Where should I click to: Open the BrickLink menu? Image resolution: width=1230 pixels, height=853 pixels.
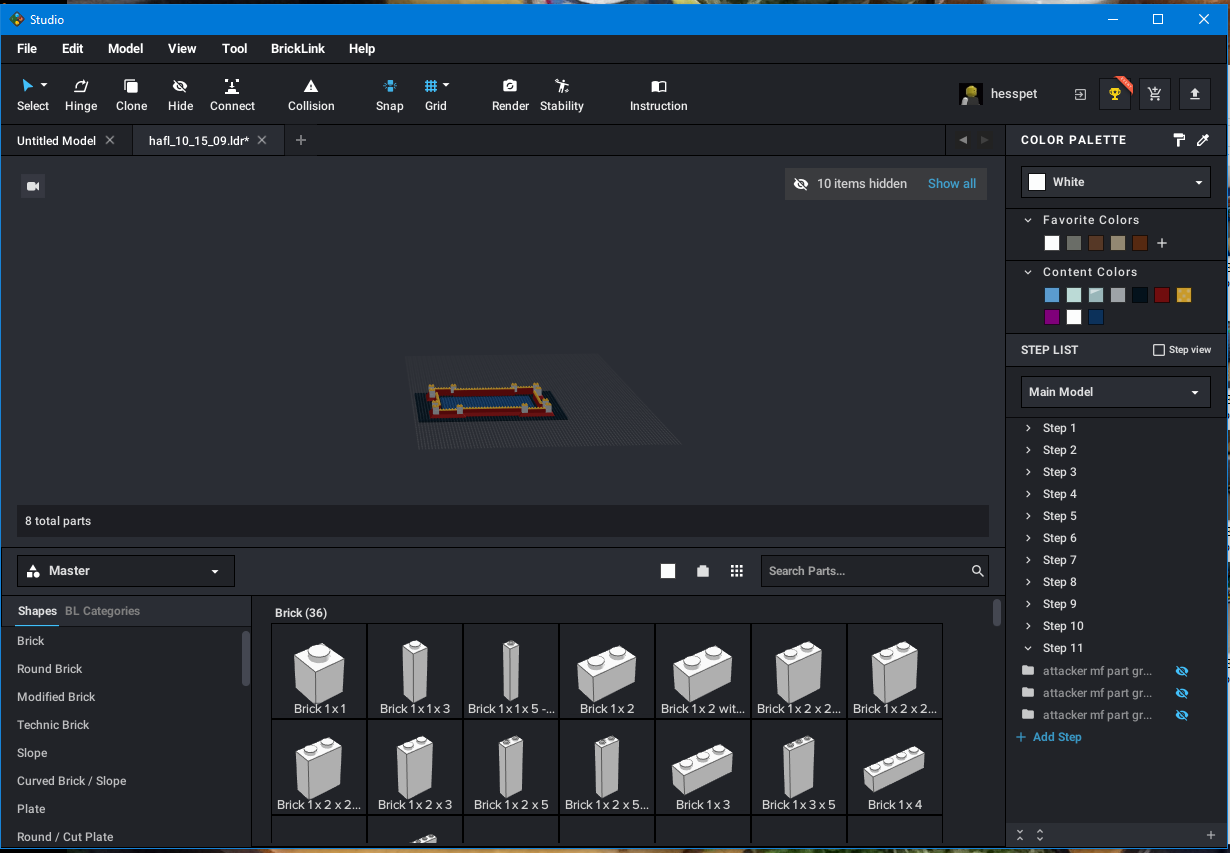click(297, 48)
